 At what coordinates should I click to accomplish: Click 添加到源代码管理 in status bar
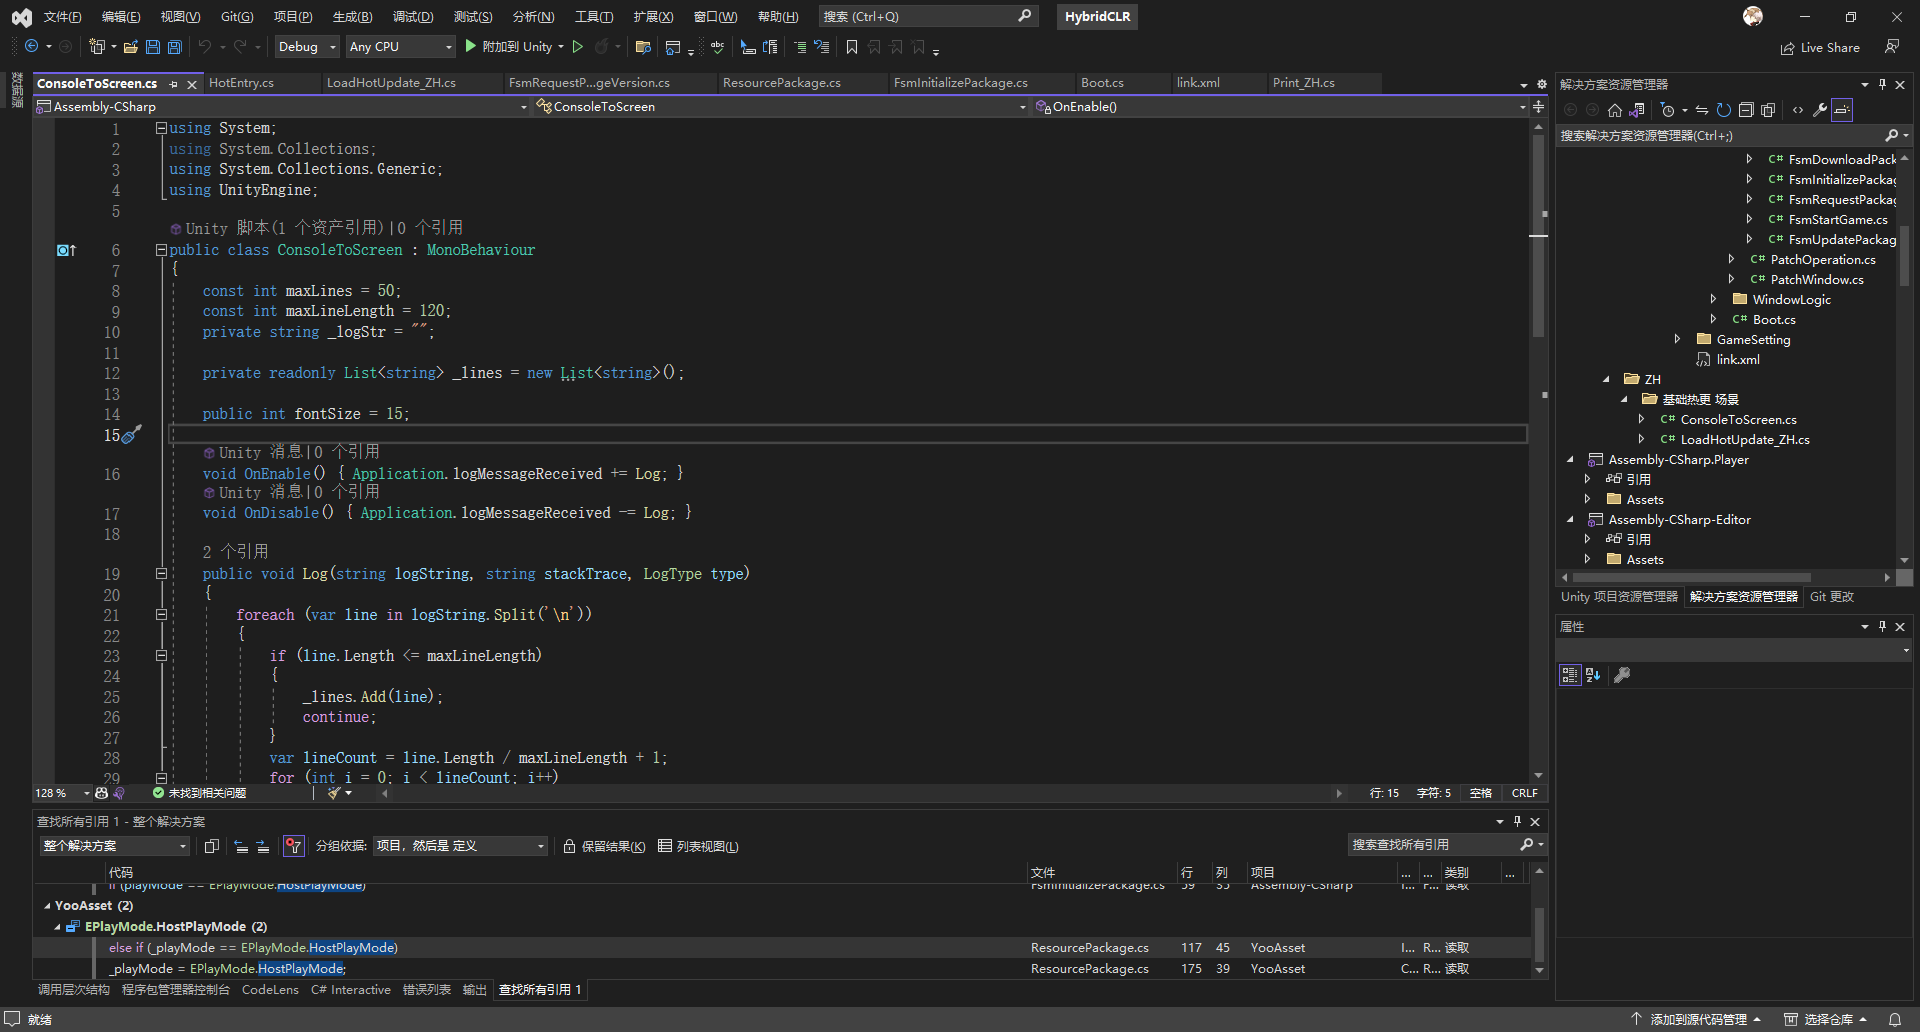pos(1696,1019)
